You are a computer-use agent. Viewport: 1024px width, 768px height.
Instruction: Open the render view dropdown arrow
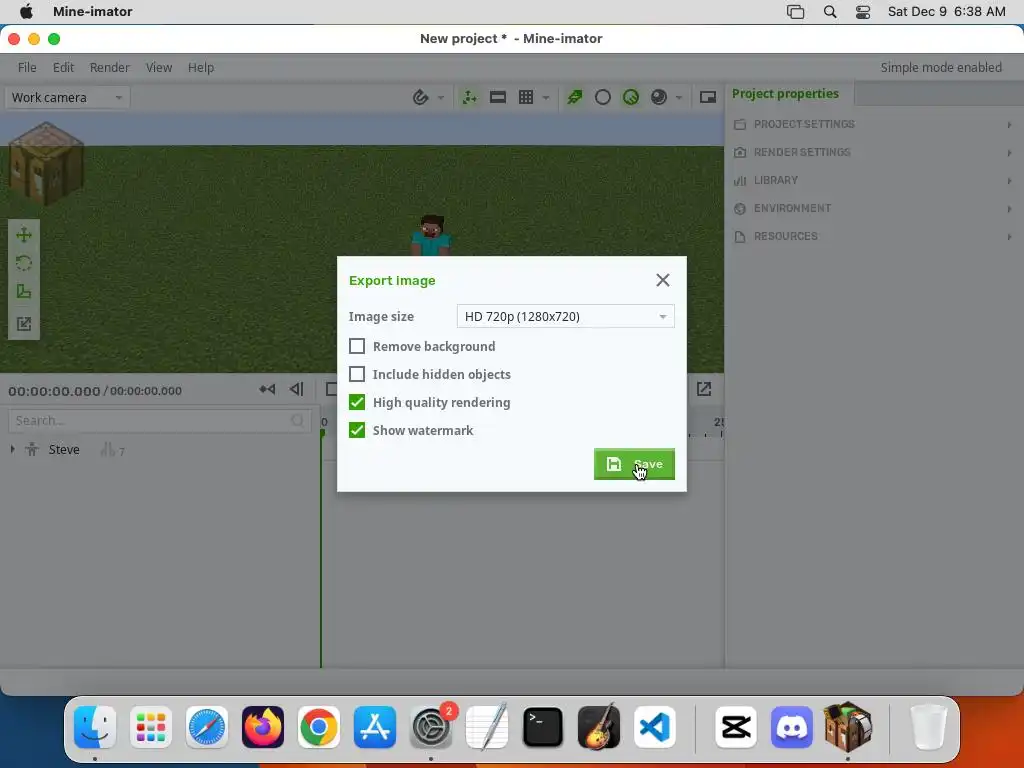[679, 98]
